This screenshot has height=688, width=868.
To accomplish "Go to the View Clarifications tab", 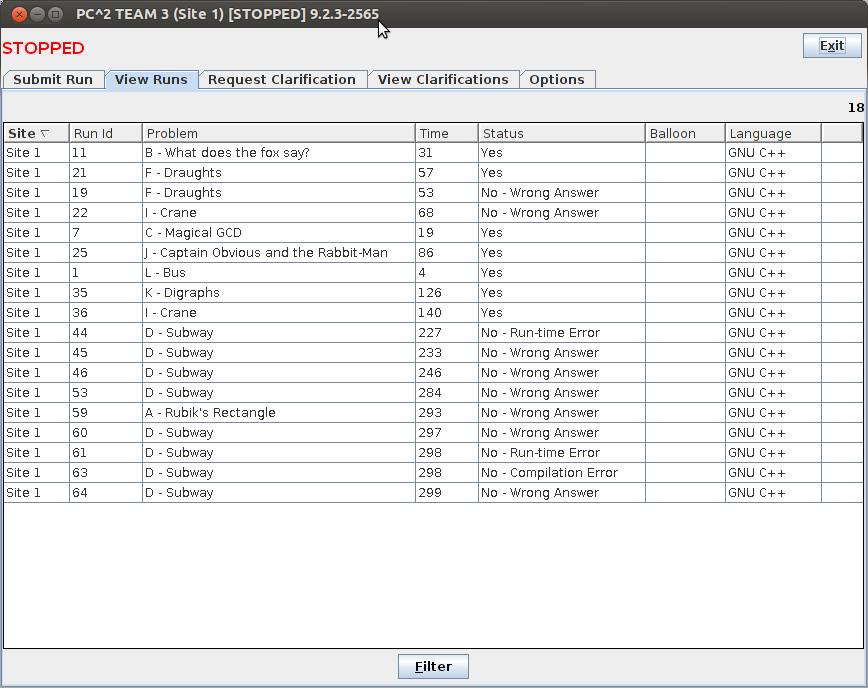I will 443,80.
